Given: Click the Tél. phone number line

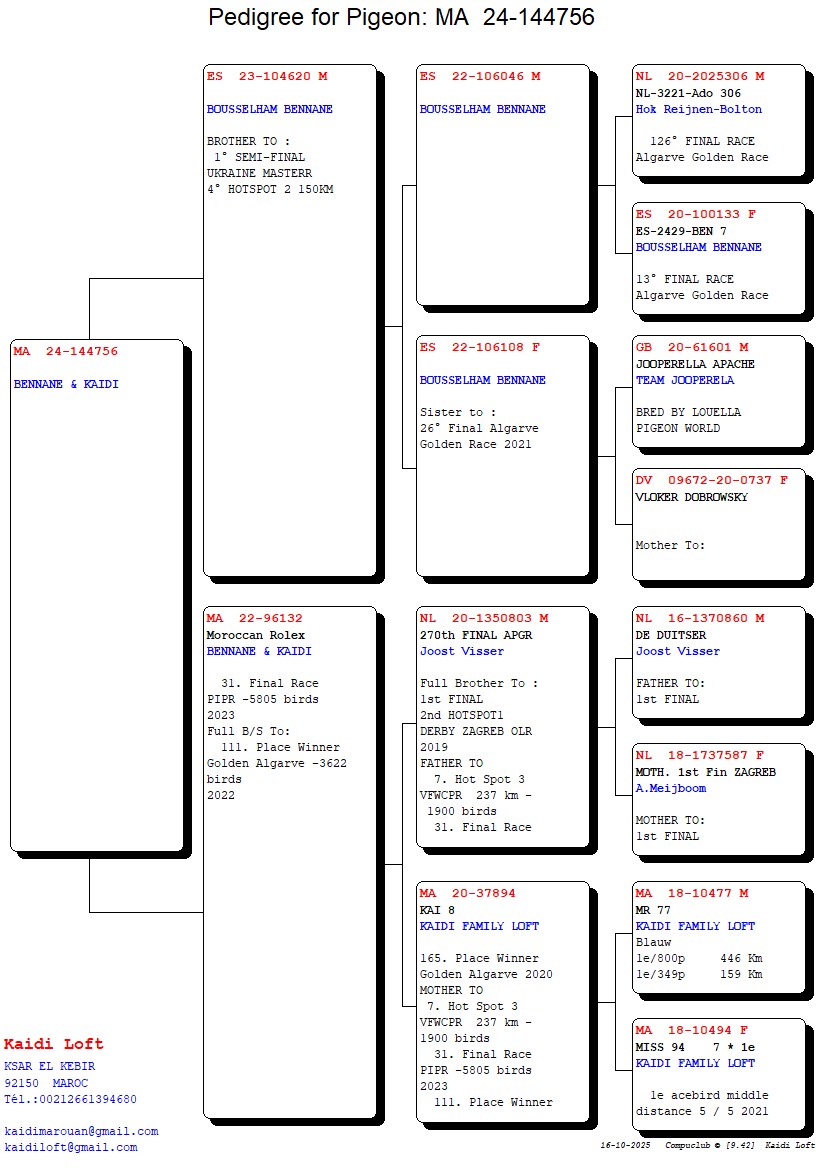Looking at the screenshot, I should [x=70, y=1099].
